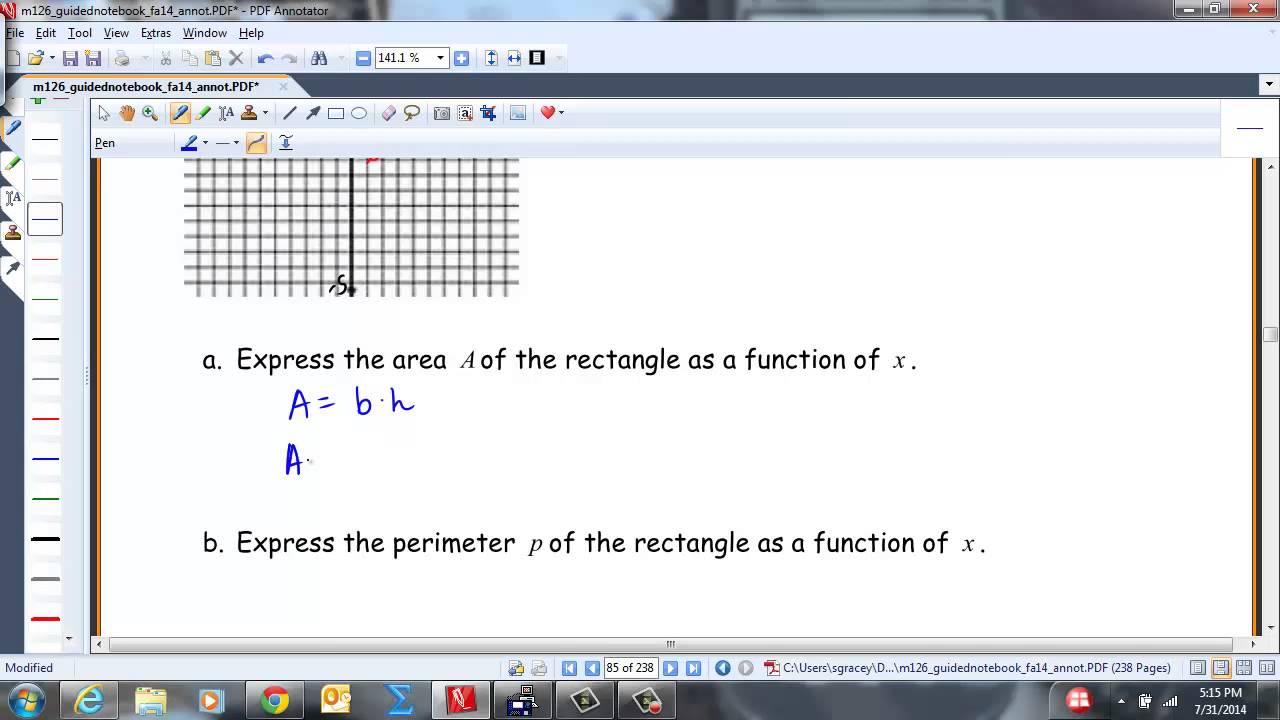Fit page height to window
Screen dimensions: 1280x720
point(491,58)
